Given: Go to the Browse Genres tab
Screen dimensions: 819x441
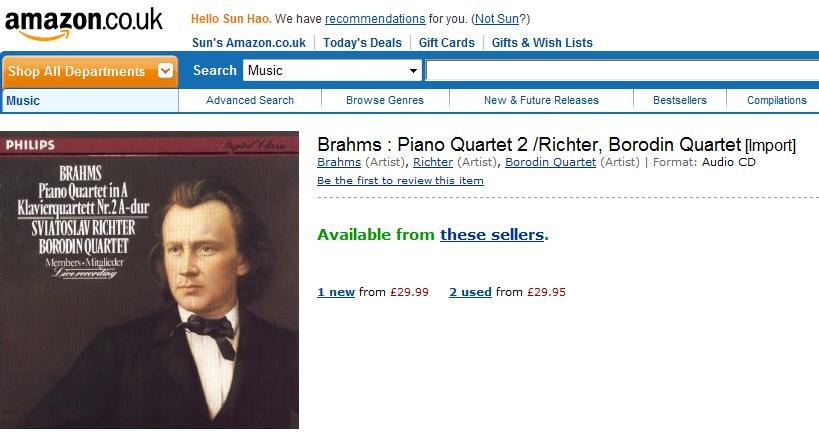Looking at the screenshot, I should pyautogui.click(x=385, y=100).
